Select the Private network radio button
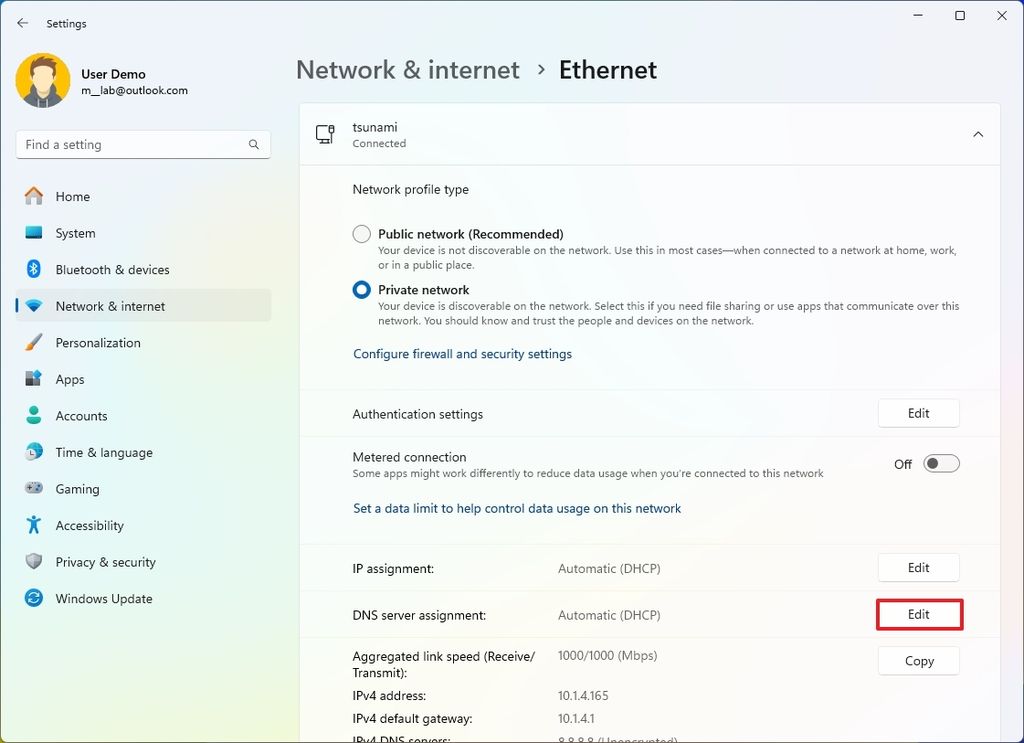This screenshot has width=1024, height=743. [x=360, y=289]
